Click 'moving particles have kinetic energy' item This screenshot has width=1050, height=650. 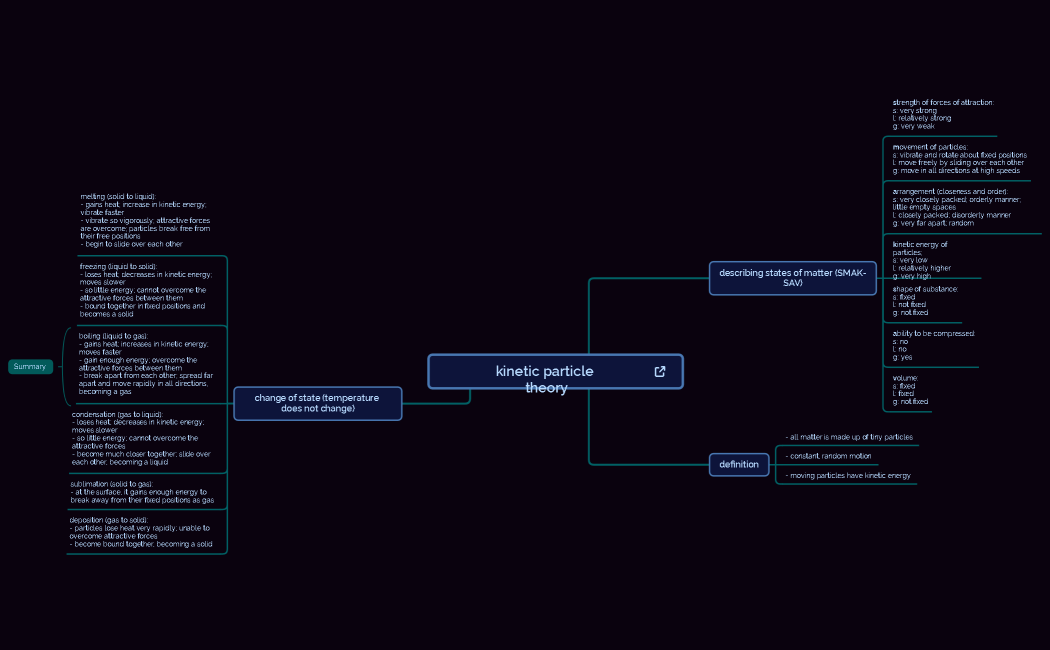849,476
